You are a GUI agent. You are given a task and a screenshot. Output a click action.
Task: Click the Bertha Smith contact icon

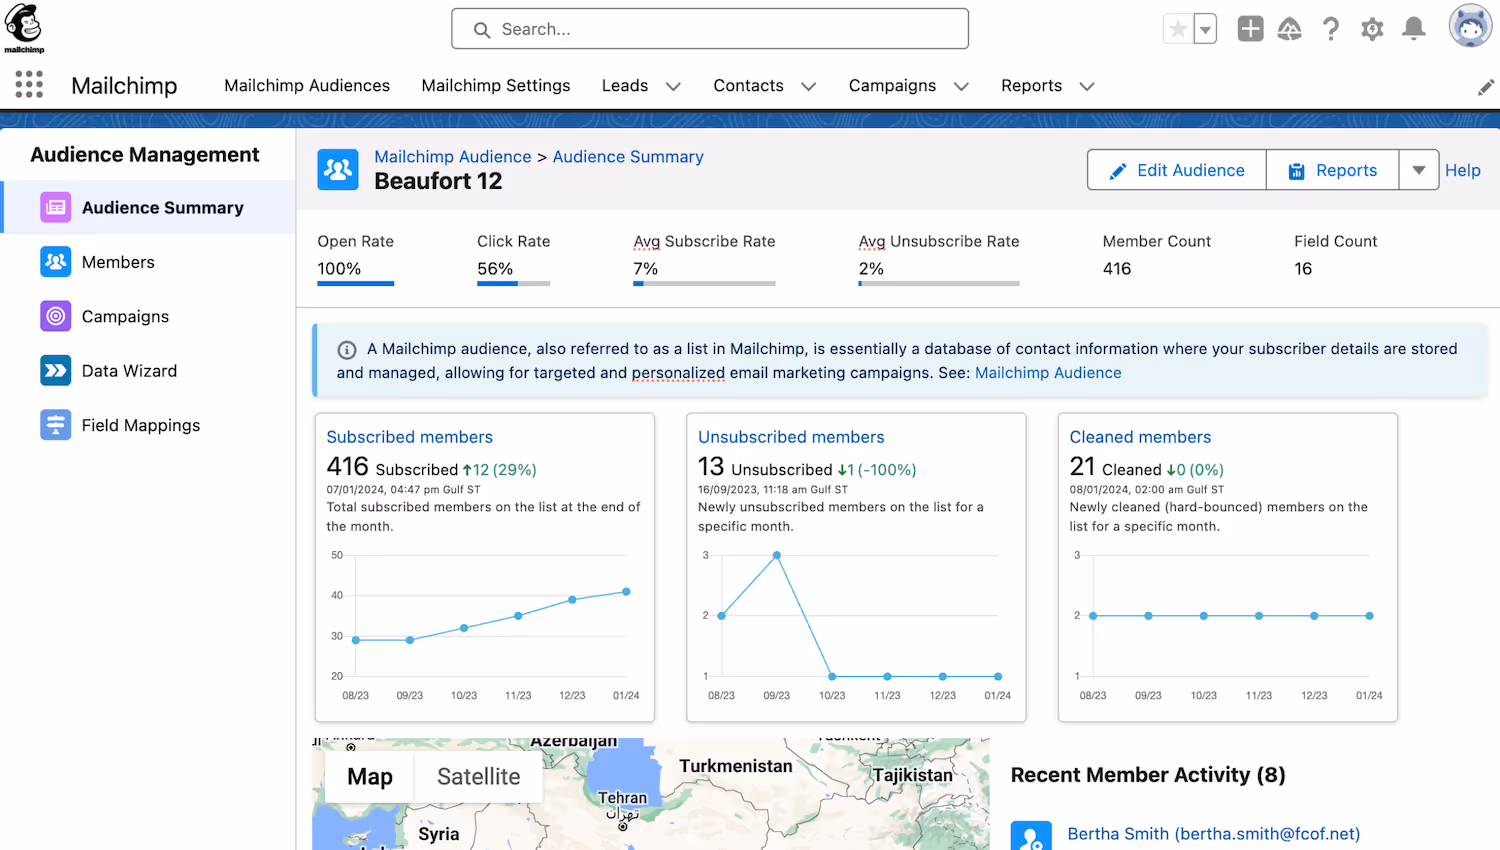click(x=1031, y=836)
